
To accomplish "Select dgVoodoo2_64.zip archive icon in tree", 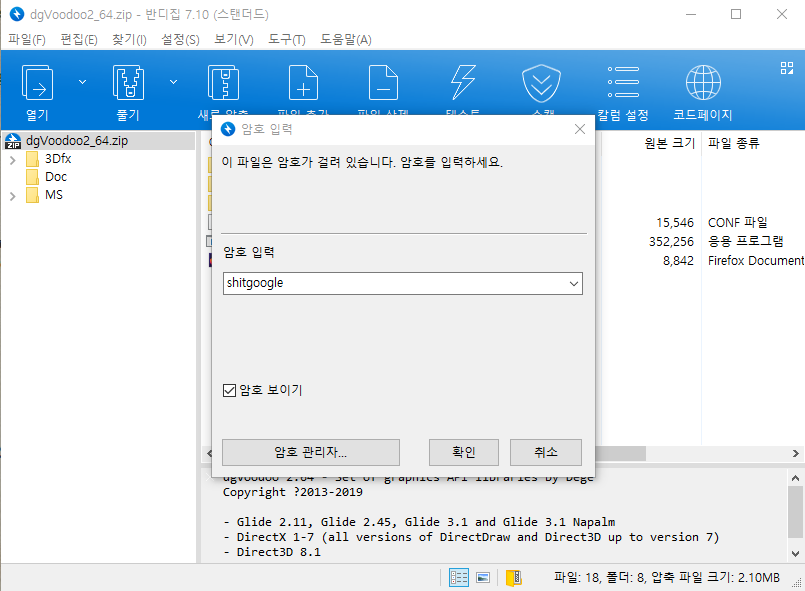I will [13, 141].
